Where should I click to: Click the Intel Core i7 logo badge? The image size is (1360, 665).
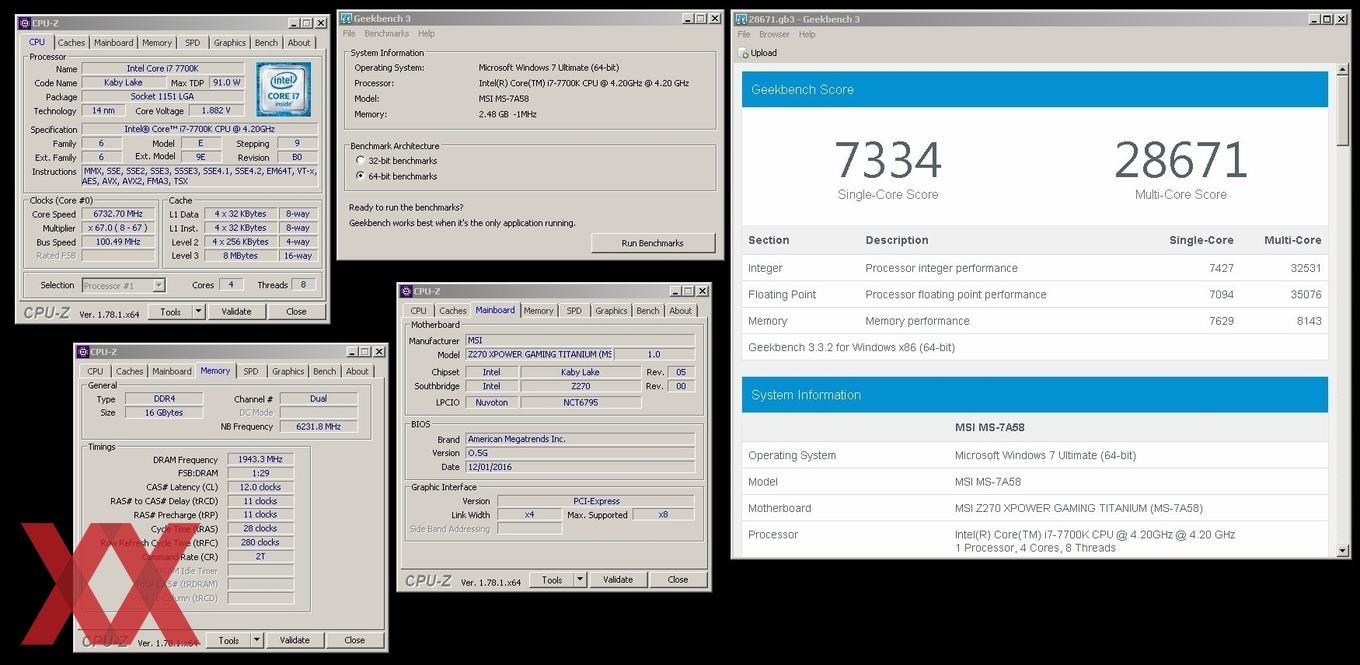(283, 89)
